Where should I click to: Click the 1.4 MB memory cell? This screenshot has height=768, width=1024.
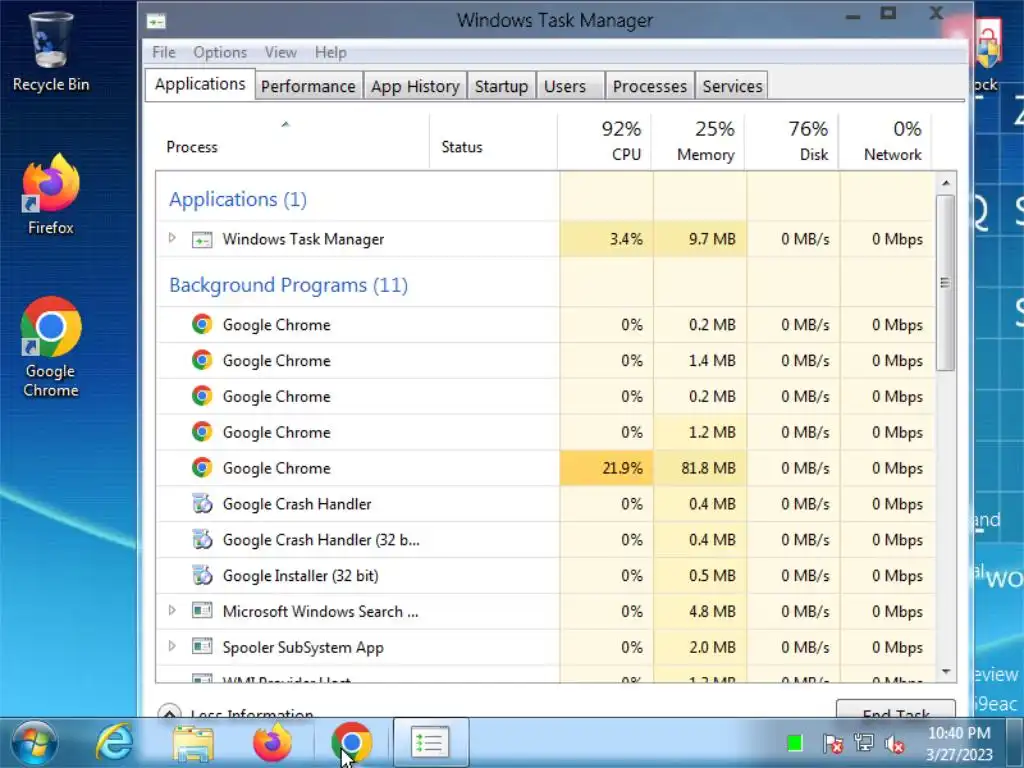tap(699, 360)
